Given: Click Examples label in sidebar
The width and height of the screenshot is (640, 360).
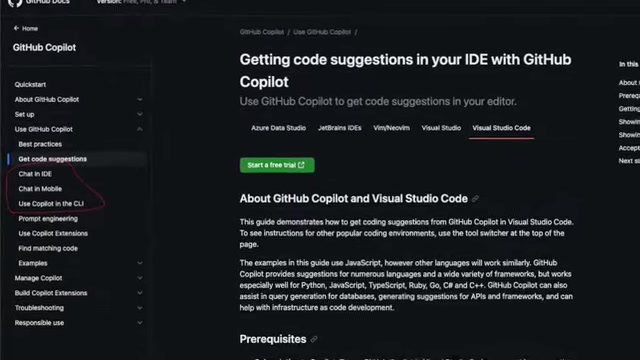Looking at the screenshot, I should (33, 263).
